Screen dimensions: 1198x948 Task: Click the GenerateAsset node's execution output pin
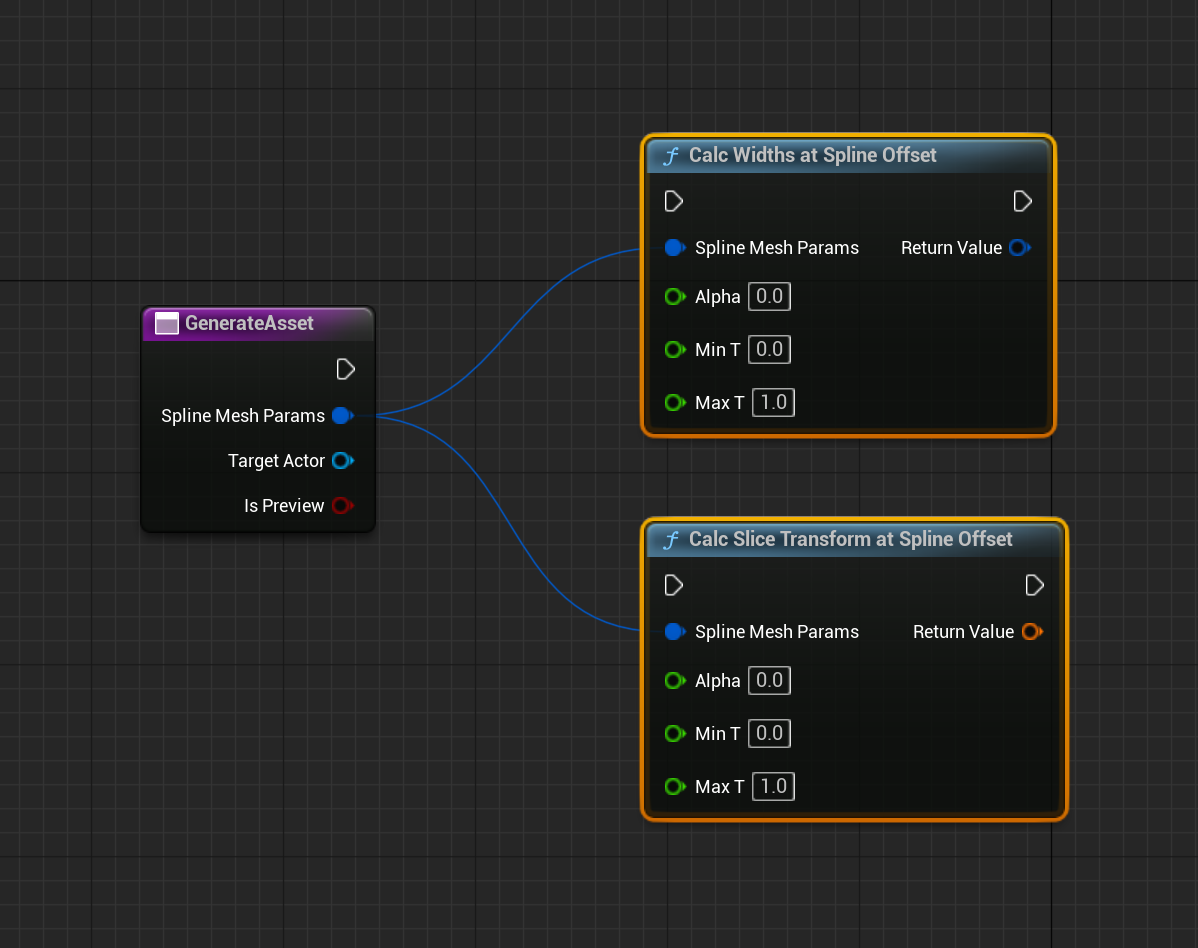tap(345, 370)
